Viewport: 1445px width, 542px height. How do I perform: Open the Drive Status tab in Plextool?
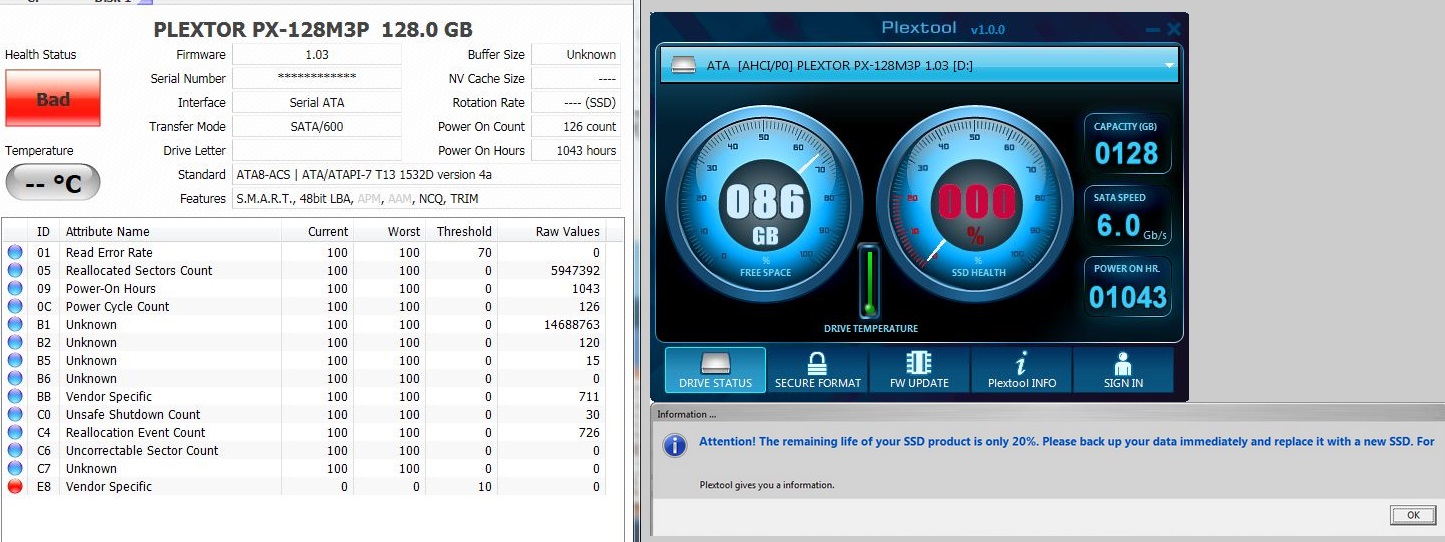pyautogui.click(x=715, y=370)
